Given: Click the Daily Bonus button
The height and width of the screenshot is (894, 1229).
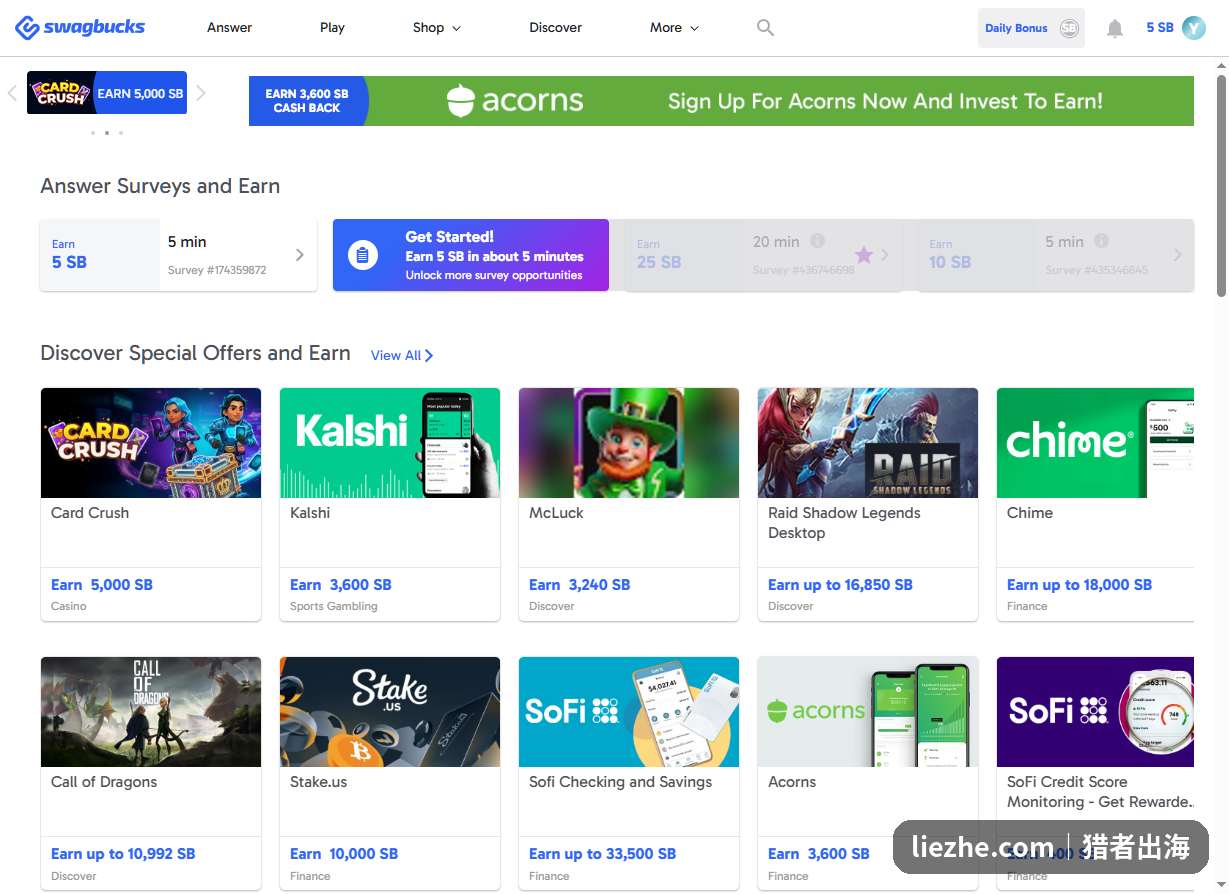Looking at the screenshot, I should click(1031, 28).
